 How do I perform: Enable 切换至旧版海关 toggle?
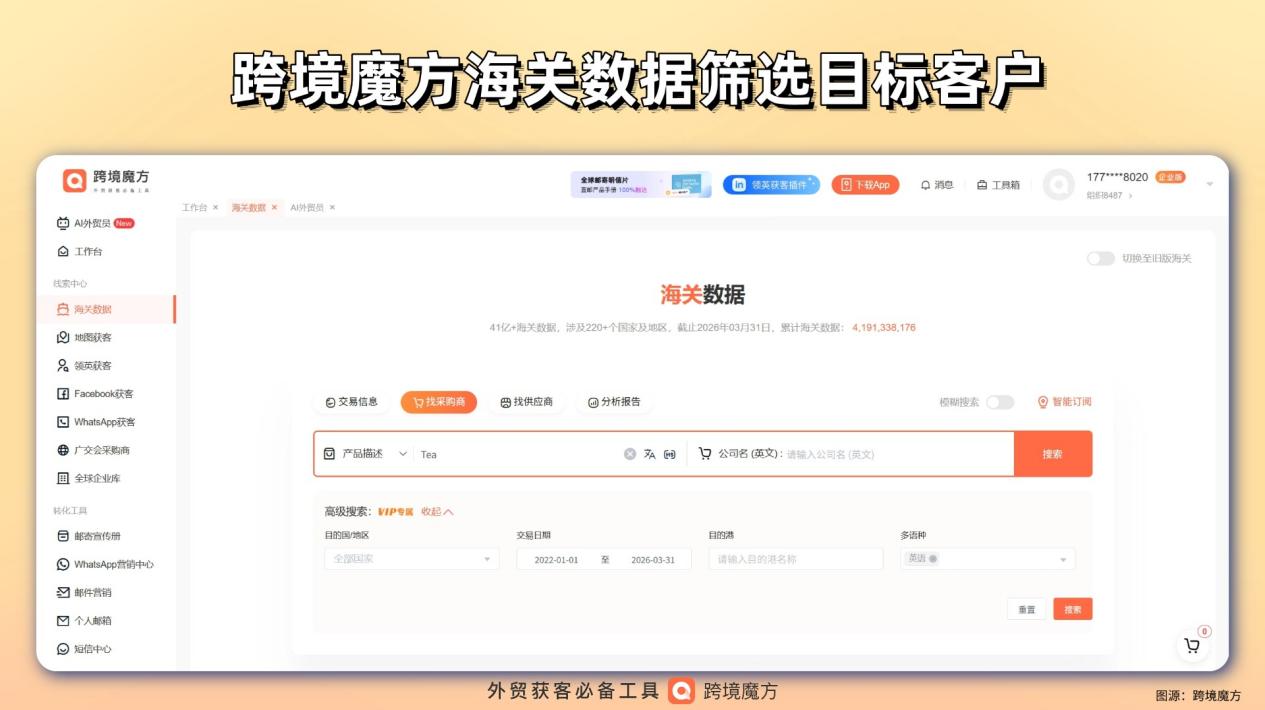[1102, 257]
